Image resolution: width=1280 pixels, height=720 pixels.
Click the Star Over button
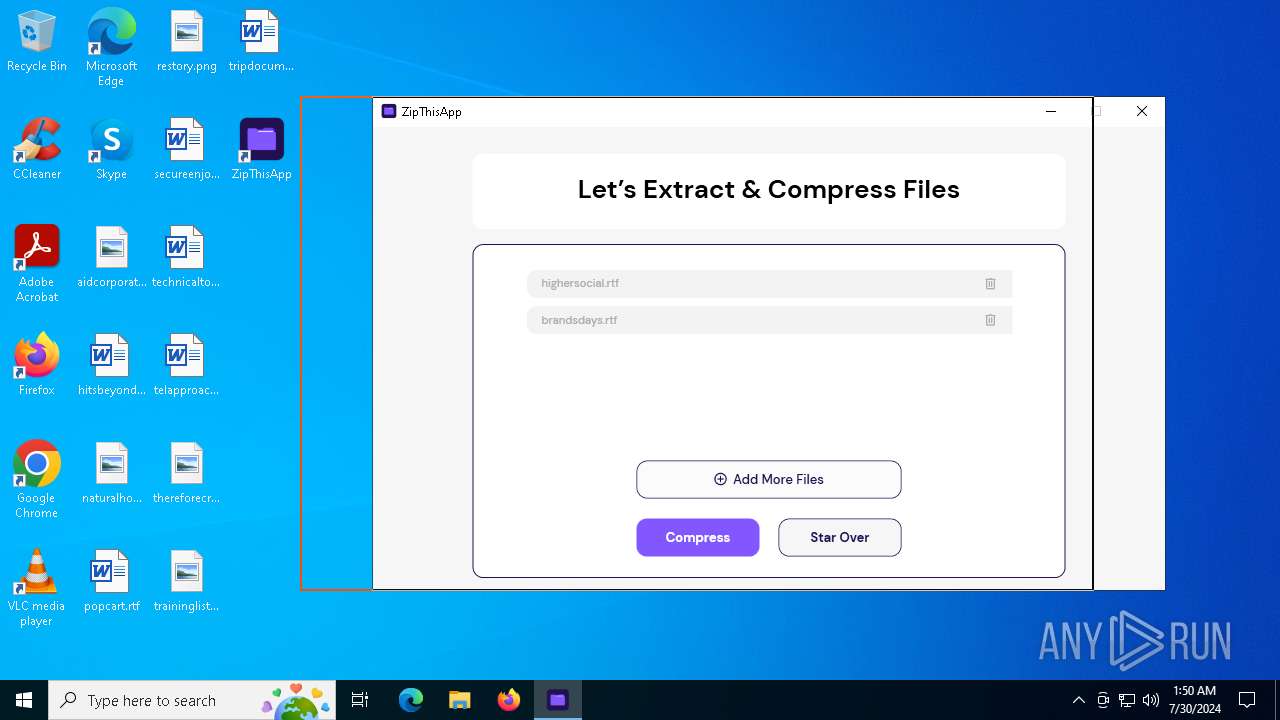click(x=839, y=537)
